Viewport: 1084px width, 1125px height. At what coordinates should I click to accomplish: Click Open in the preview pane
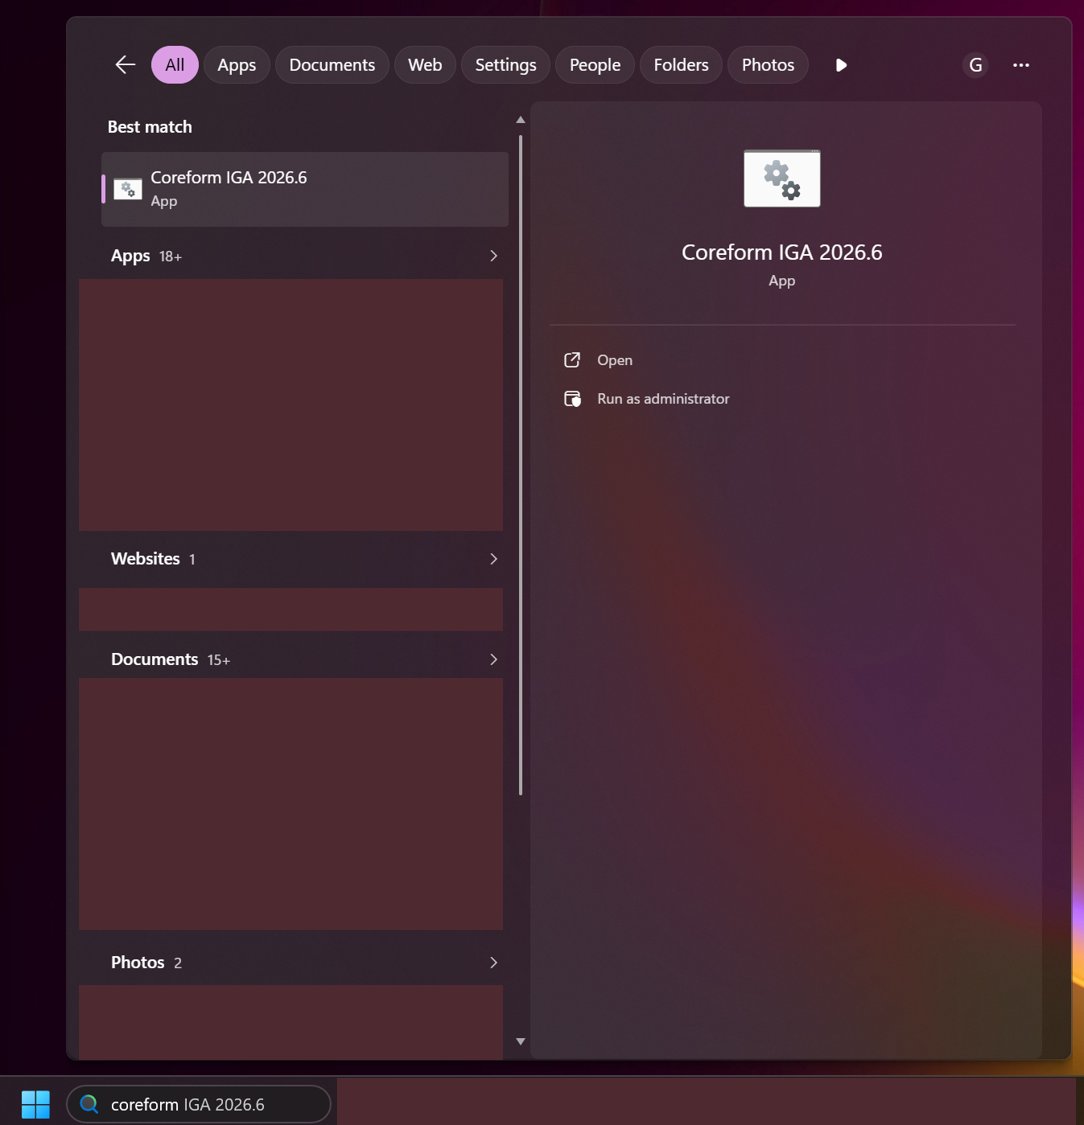point(615,360)
